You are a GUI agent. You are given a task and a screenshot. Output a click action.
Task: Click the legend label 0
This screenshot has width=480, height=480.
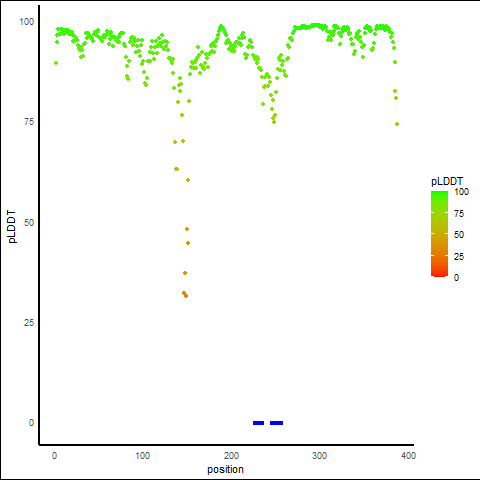(456, 277)
